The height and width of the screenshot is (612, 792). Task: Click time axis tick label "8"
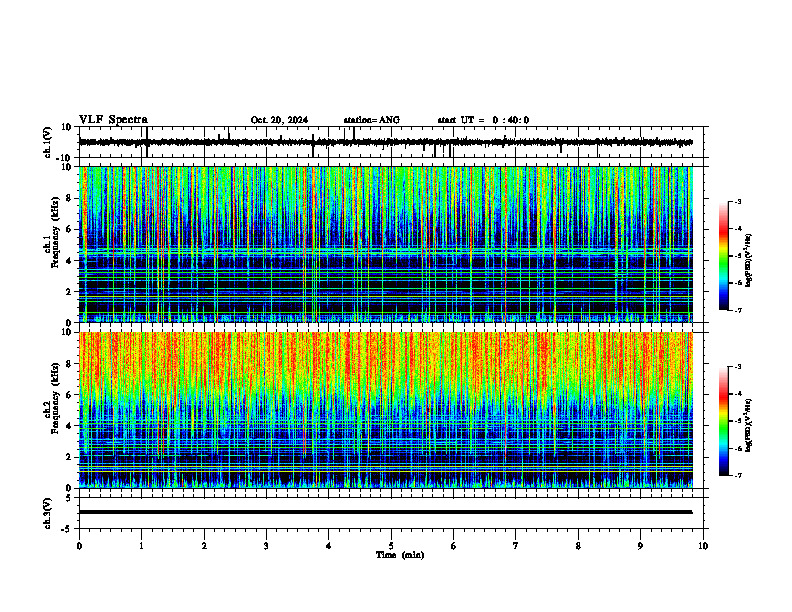pos(578,546)
